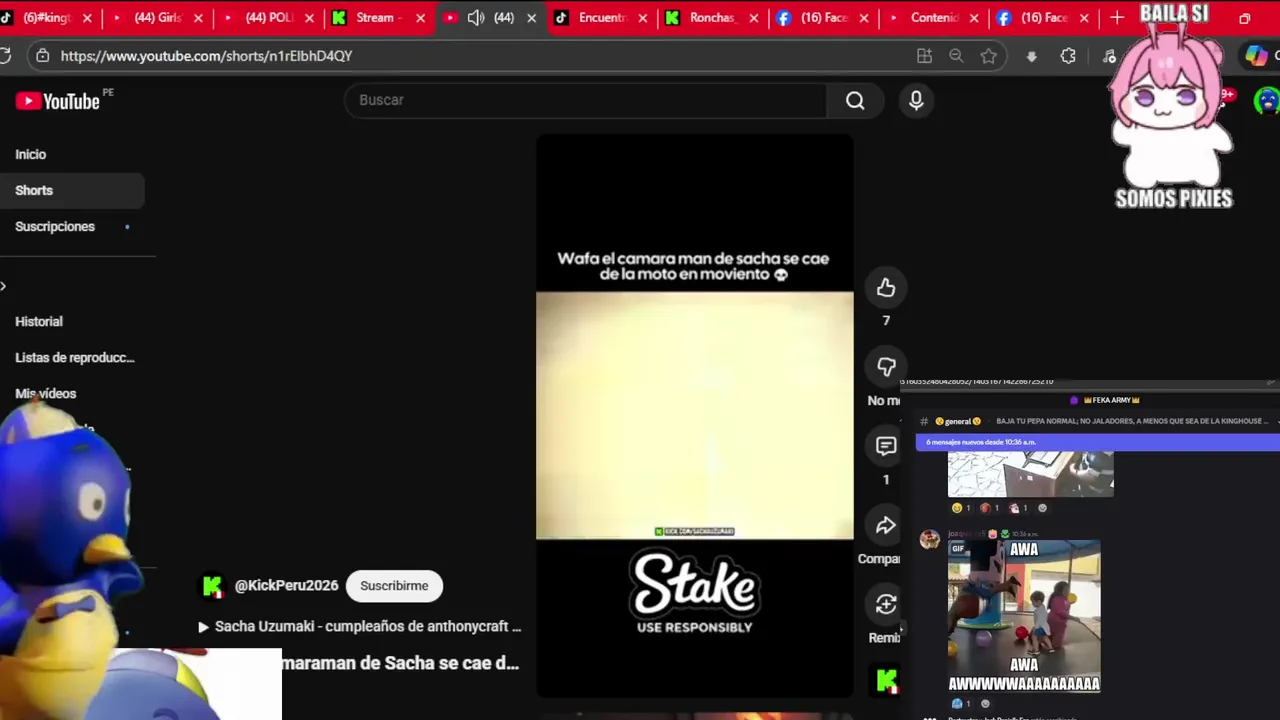1280x720 pixels.
Task: Click the 'BAJA TU PEPA NORMAL' channel topic
Action: click(x=1132, y=421)
